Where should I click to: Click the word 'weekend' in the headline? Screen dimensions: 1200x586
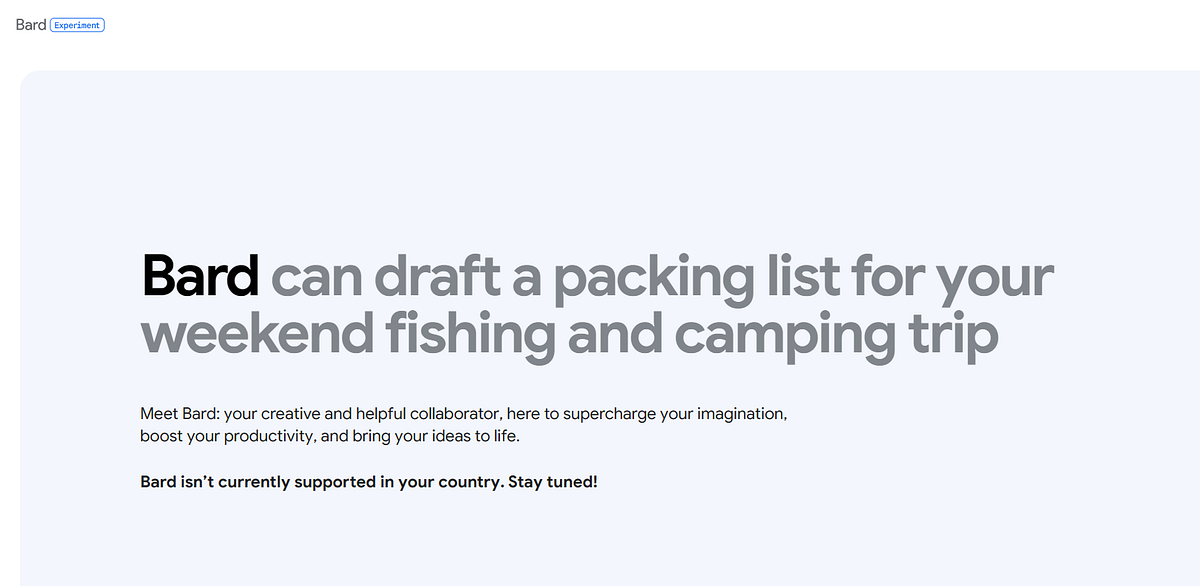pos(248,335)
